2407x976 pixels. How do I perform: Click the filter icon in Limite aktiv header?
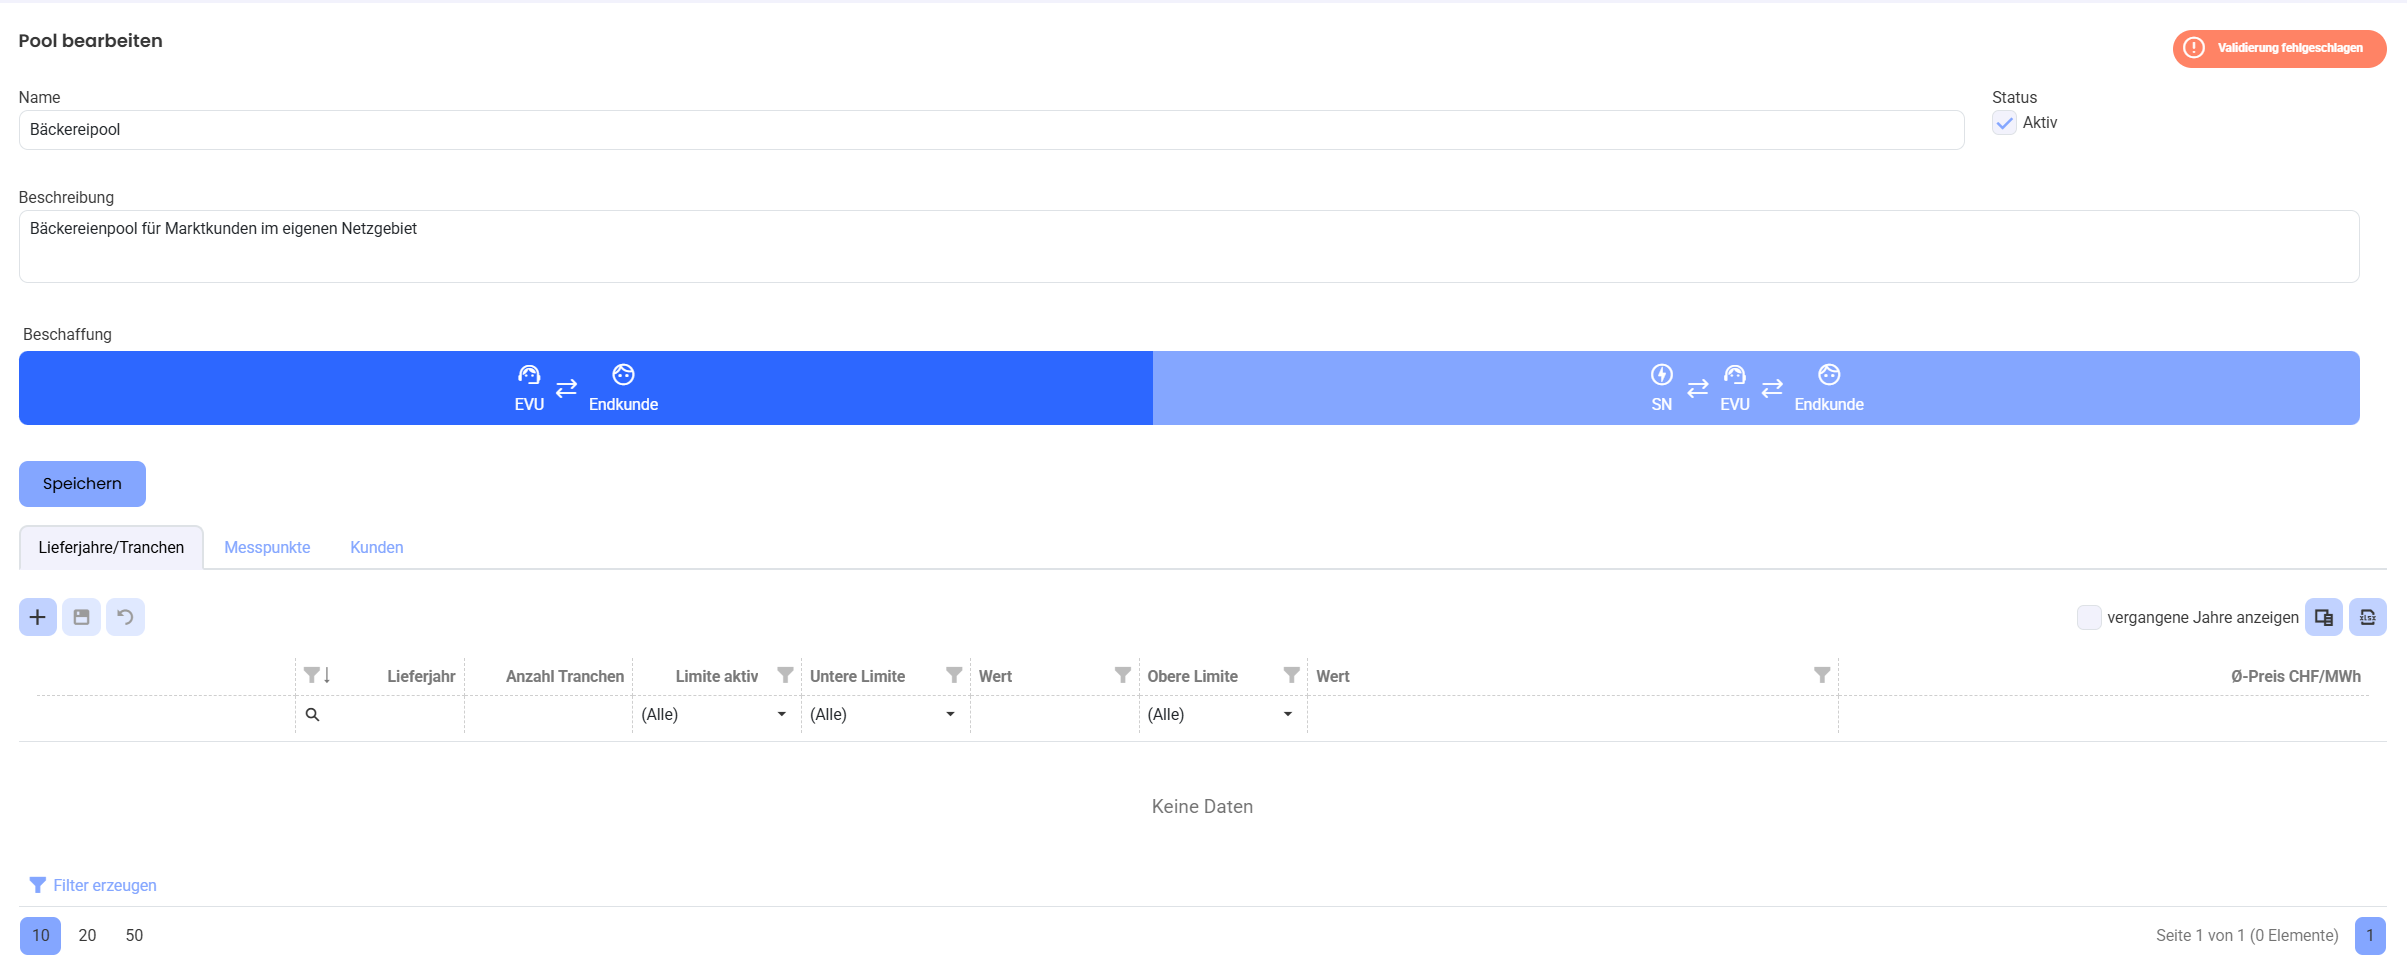785,676
